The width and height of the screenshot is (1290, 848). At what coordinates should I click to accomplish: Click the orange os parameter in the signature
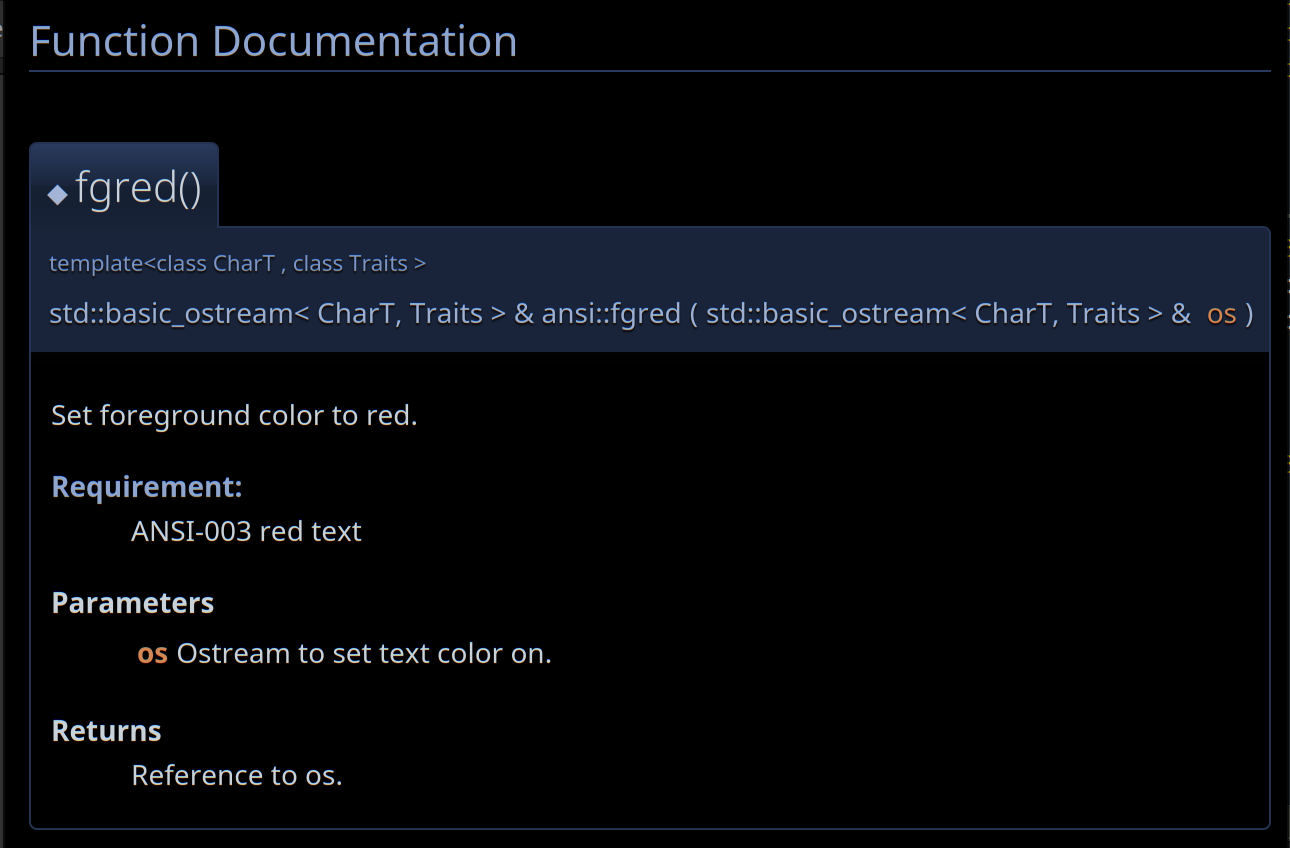pyautogui.click(x=1222, y=314)
